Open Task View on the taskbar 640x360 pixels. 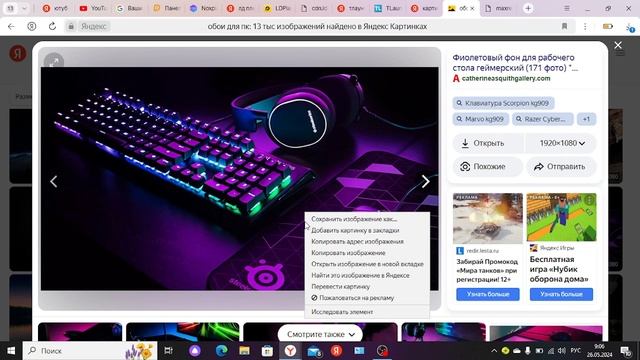point(168,351)
